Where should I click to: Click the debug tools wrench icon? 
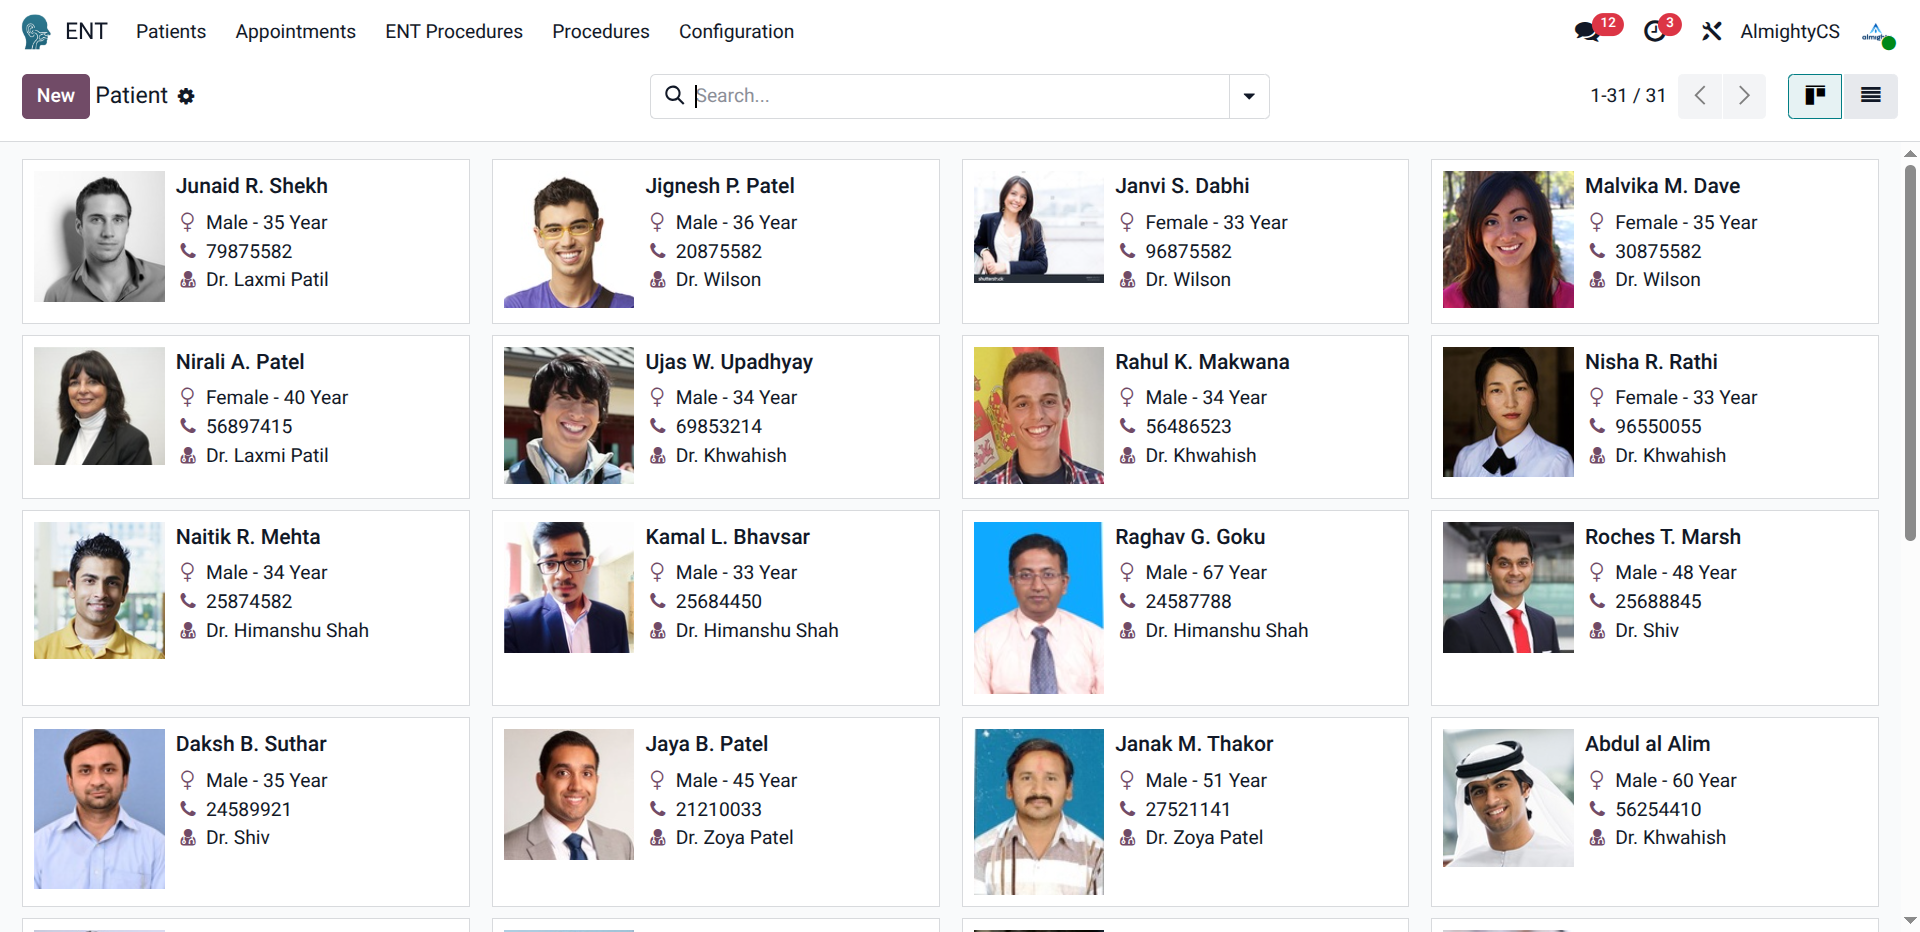[1711, 32]
